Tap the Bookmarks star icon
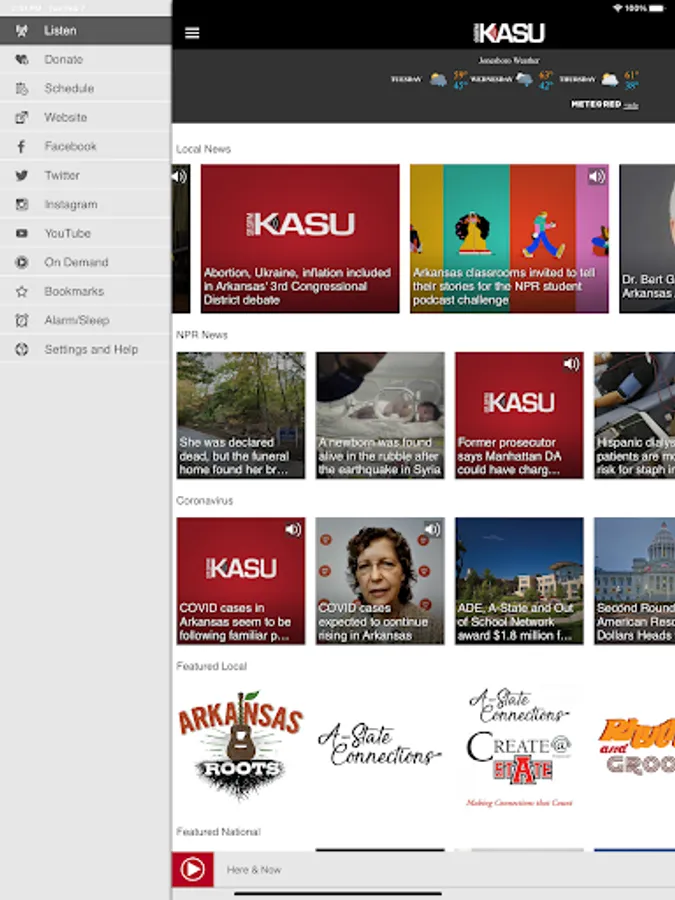 tap(22, 291)
